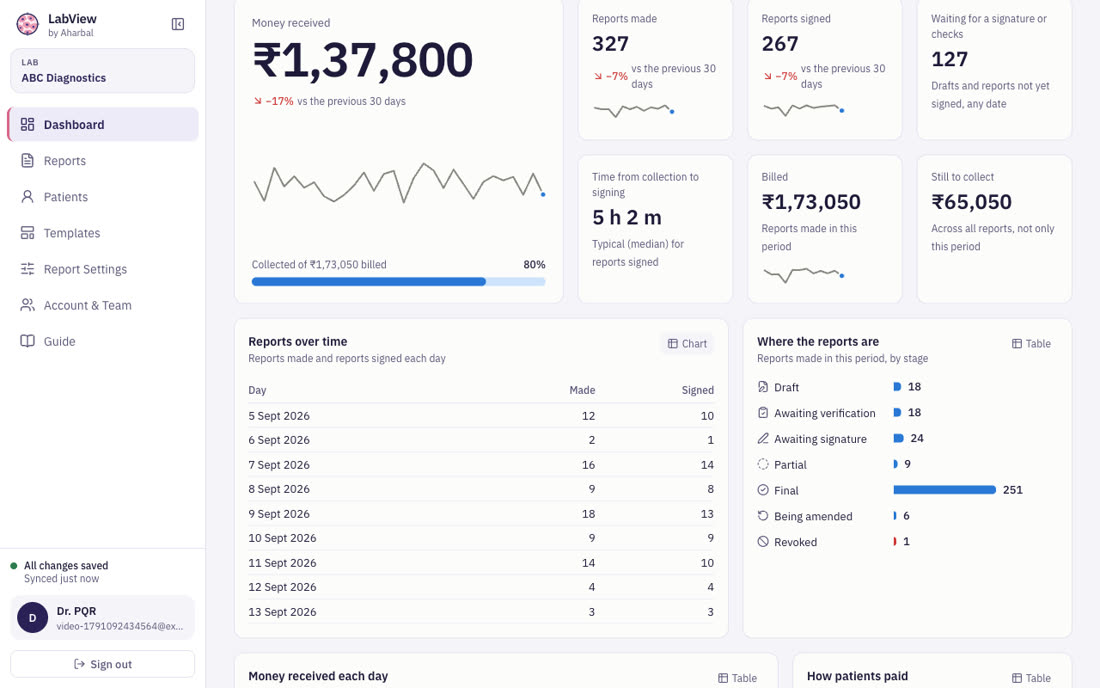This screenshot has width=1100, height=688.
Task: Click the Dashboard grid icon
Action: click(x=27, y=125)
